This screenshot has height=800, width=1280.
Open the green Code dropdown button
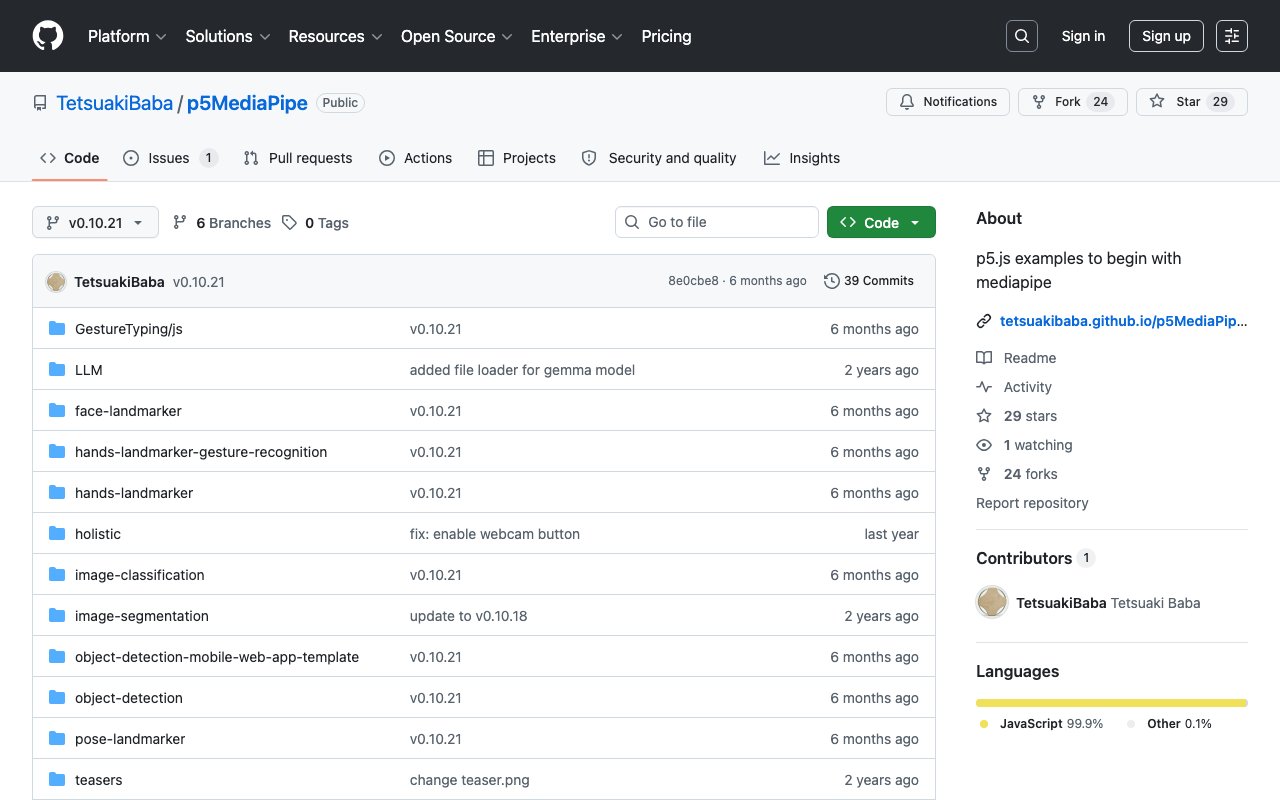[881, 223]
